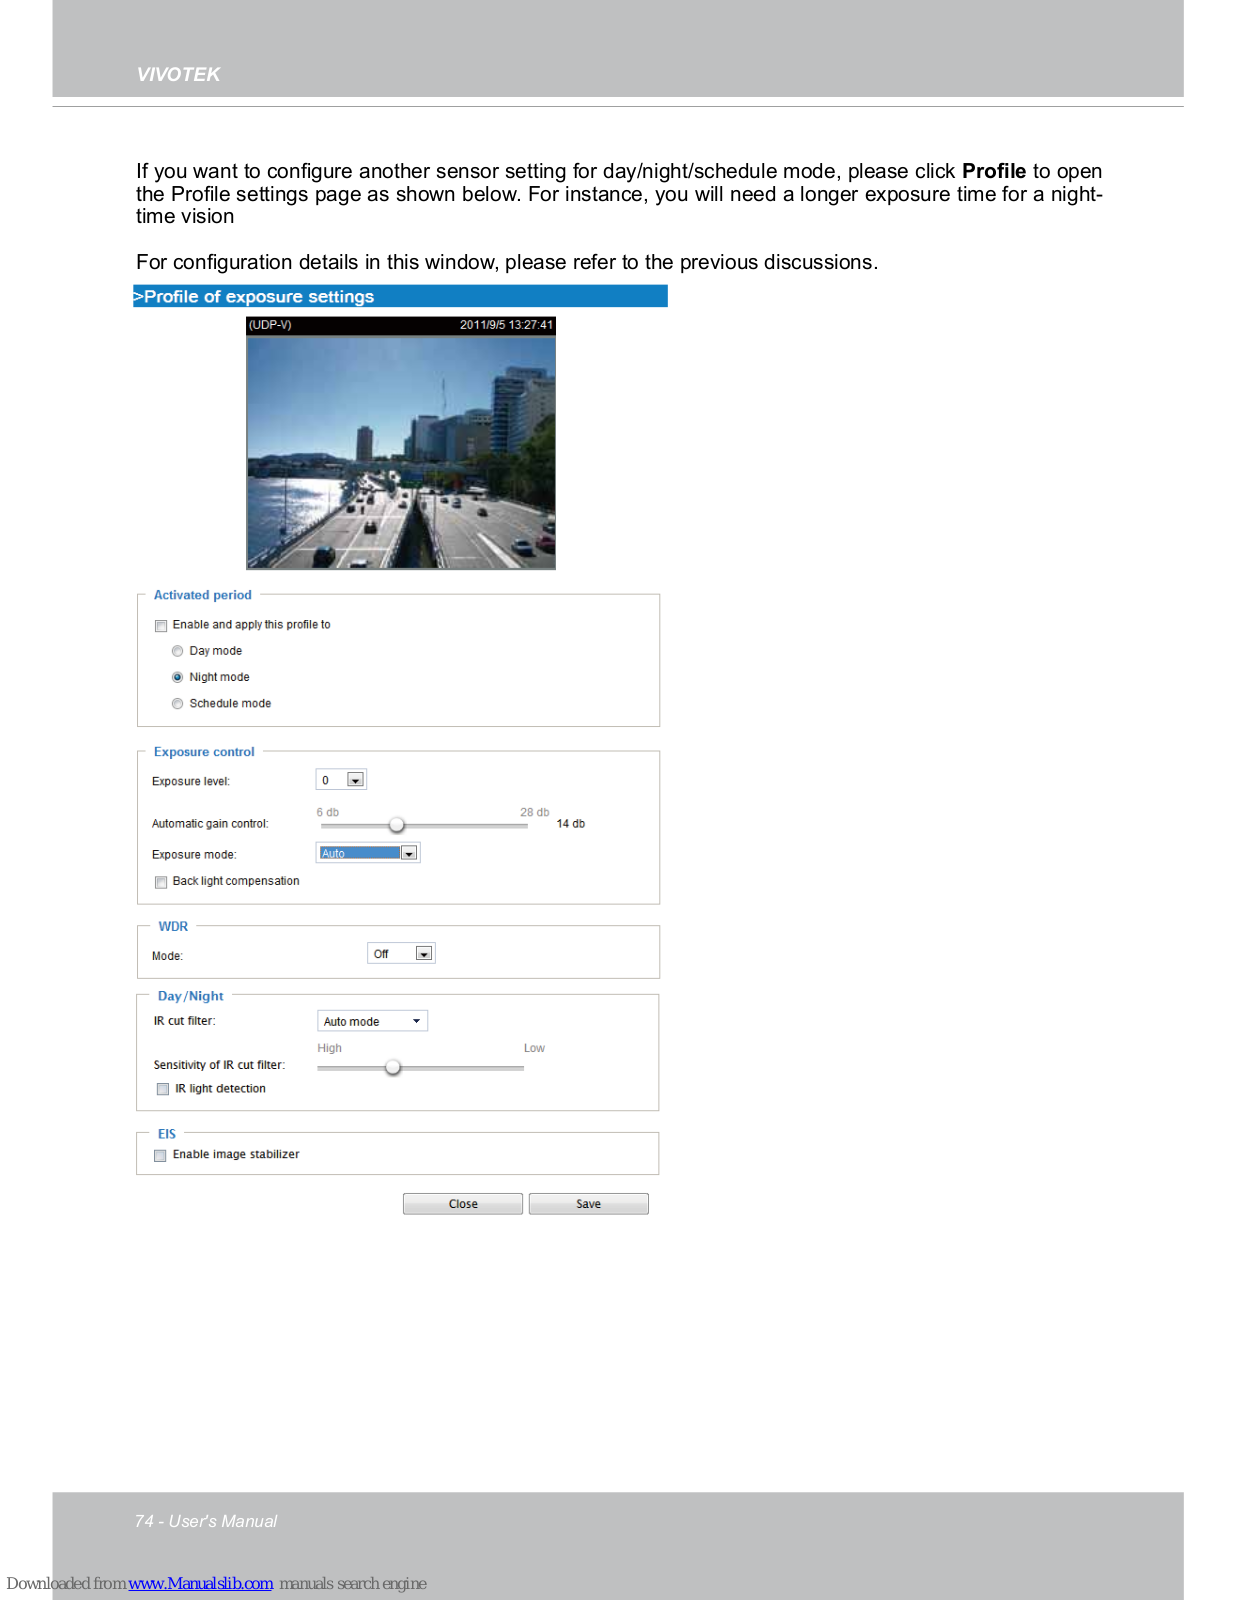Check Enable image stabilizer

pyautogui.click(x=160, y=1155)
